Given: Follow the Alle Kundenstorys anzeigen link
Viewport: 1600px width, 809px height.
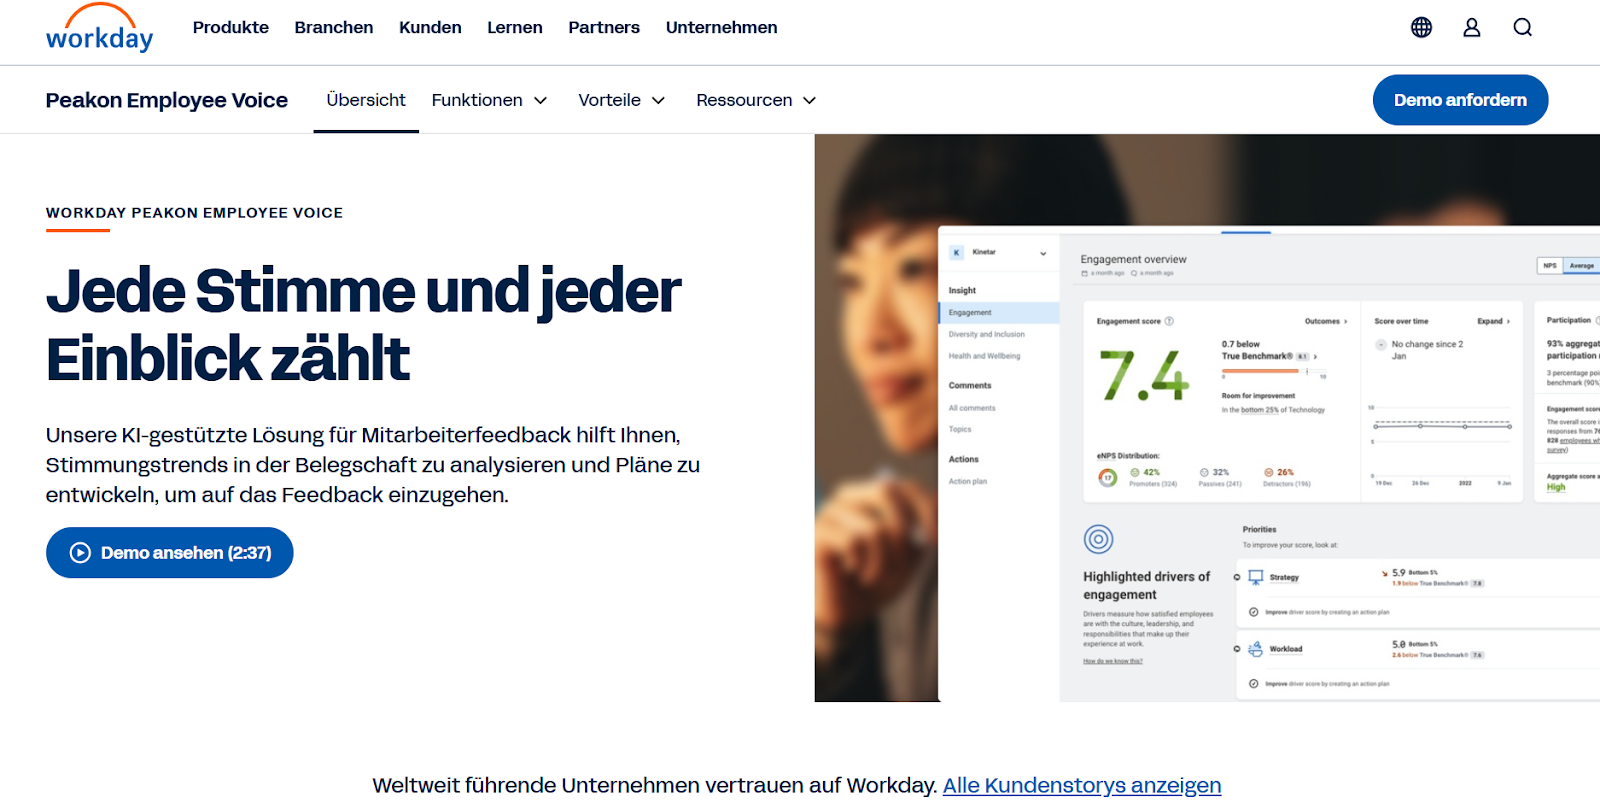Looking at the screenshot, I should (1082, 785).
